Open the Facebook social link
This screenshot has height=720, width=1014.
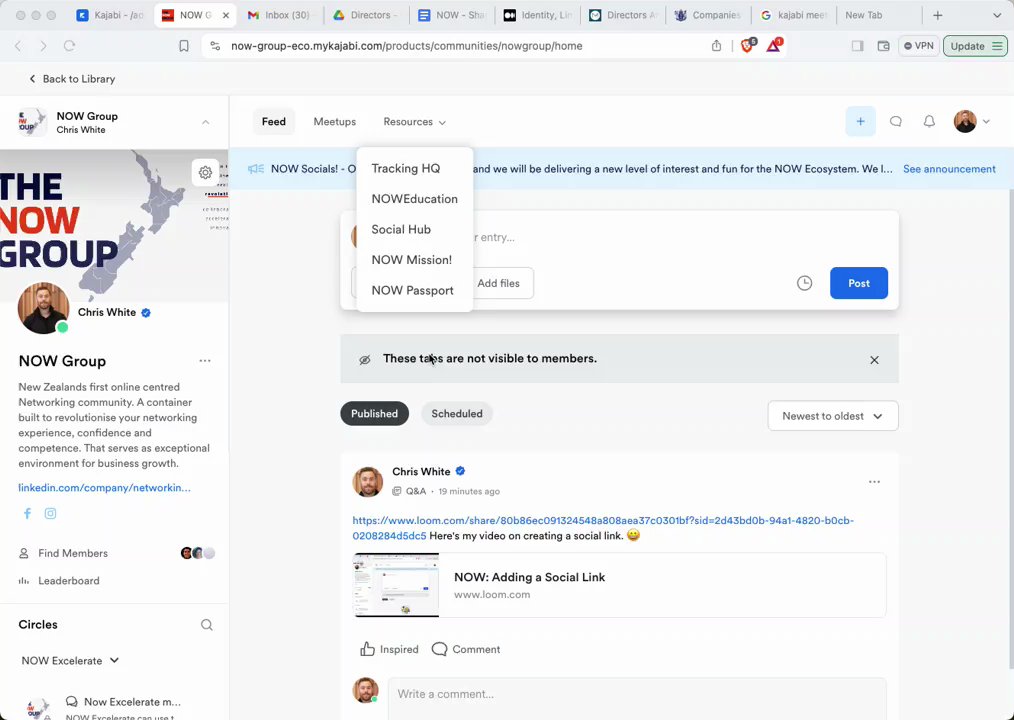tap(27, 514)
